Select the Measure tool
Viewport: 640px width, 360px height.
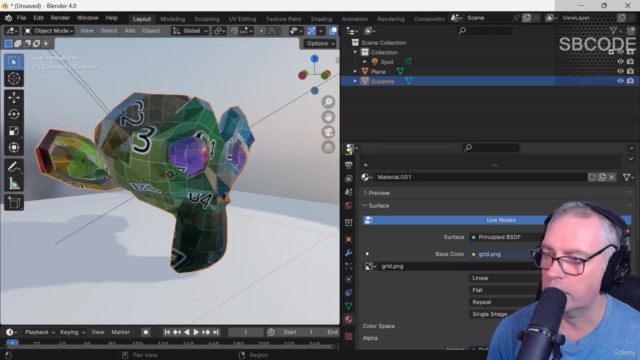(14, 184)
